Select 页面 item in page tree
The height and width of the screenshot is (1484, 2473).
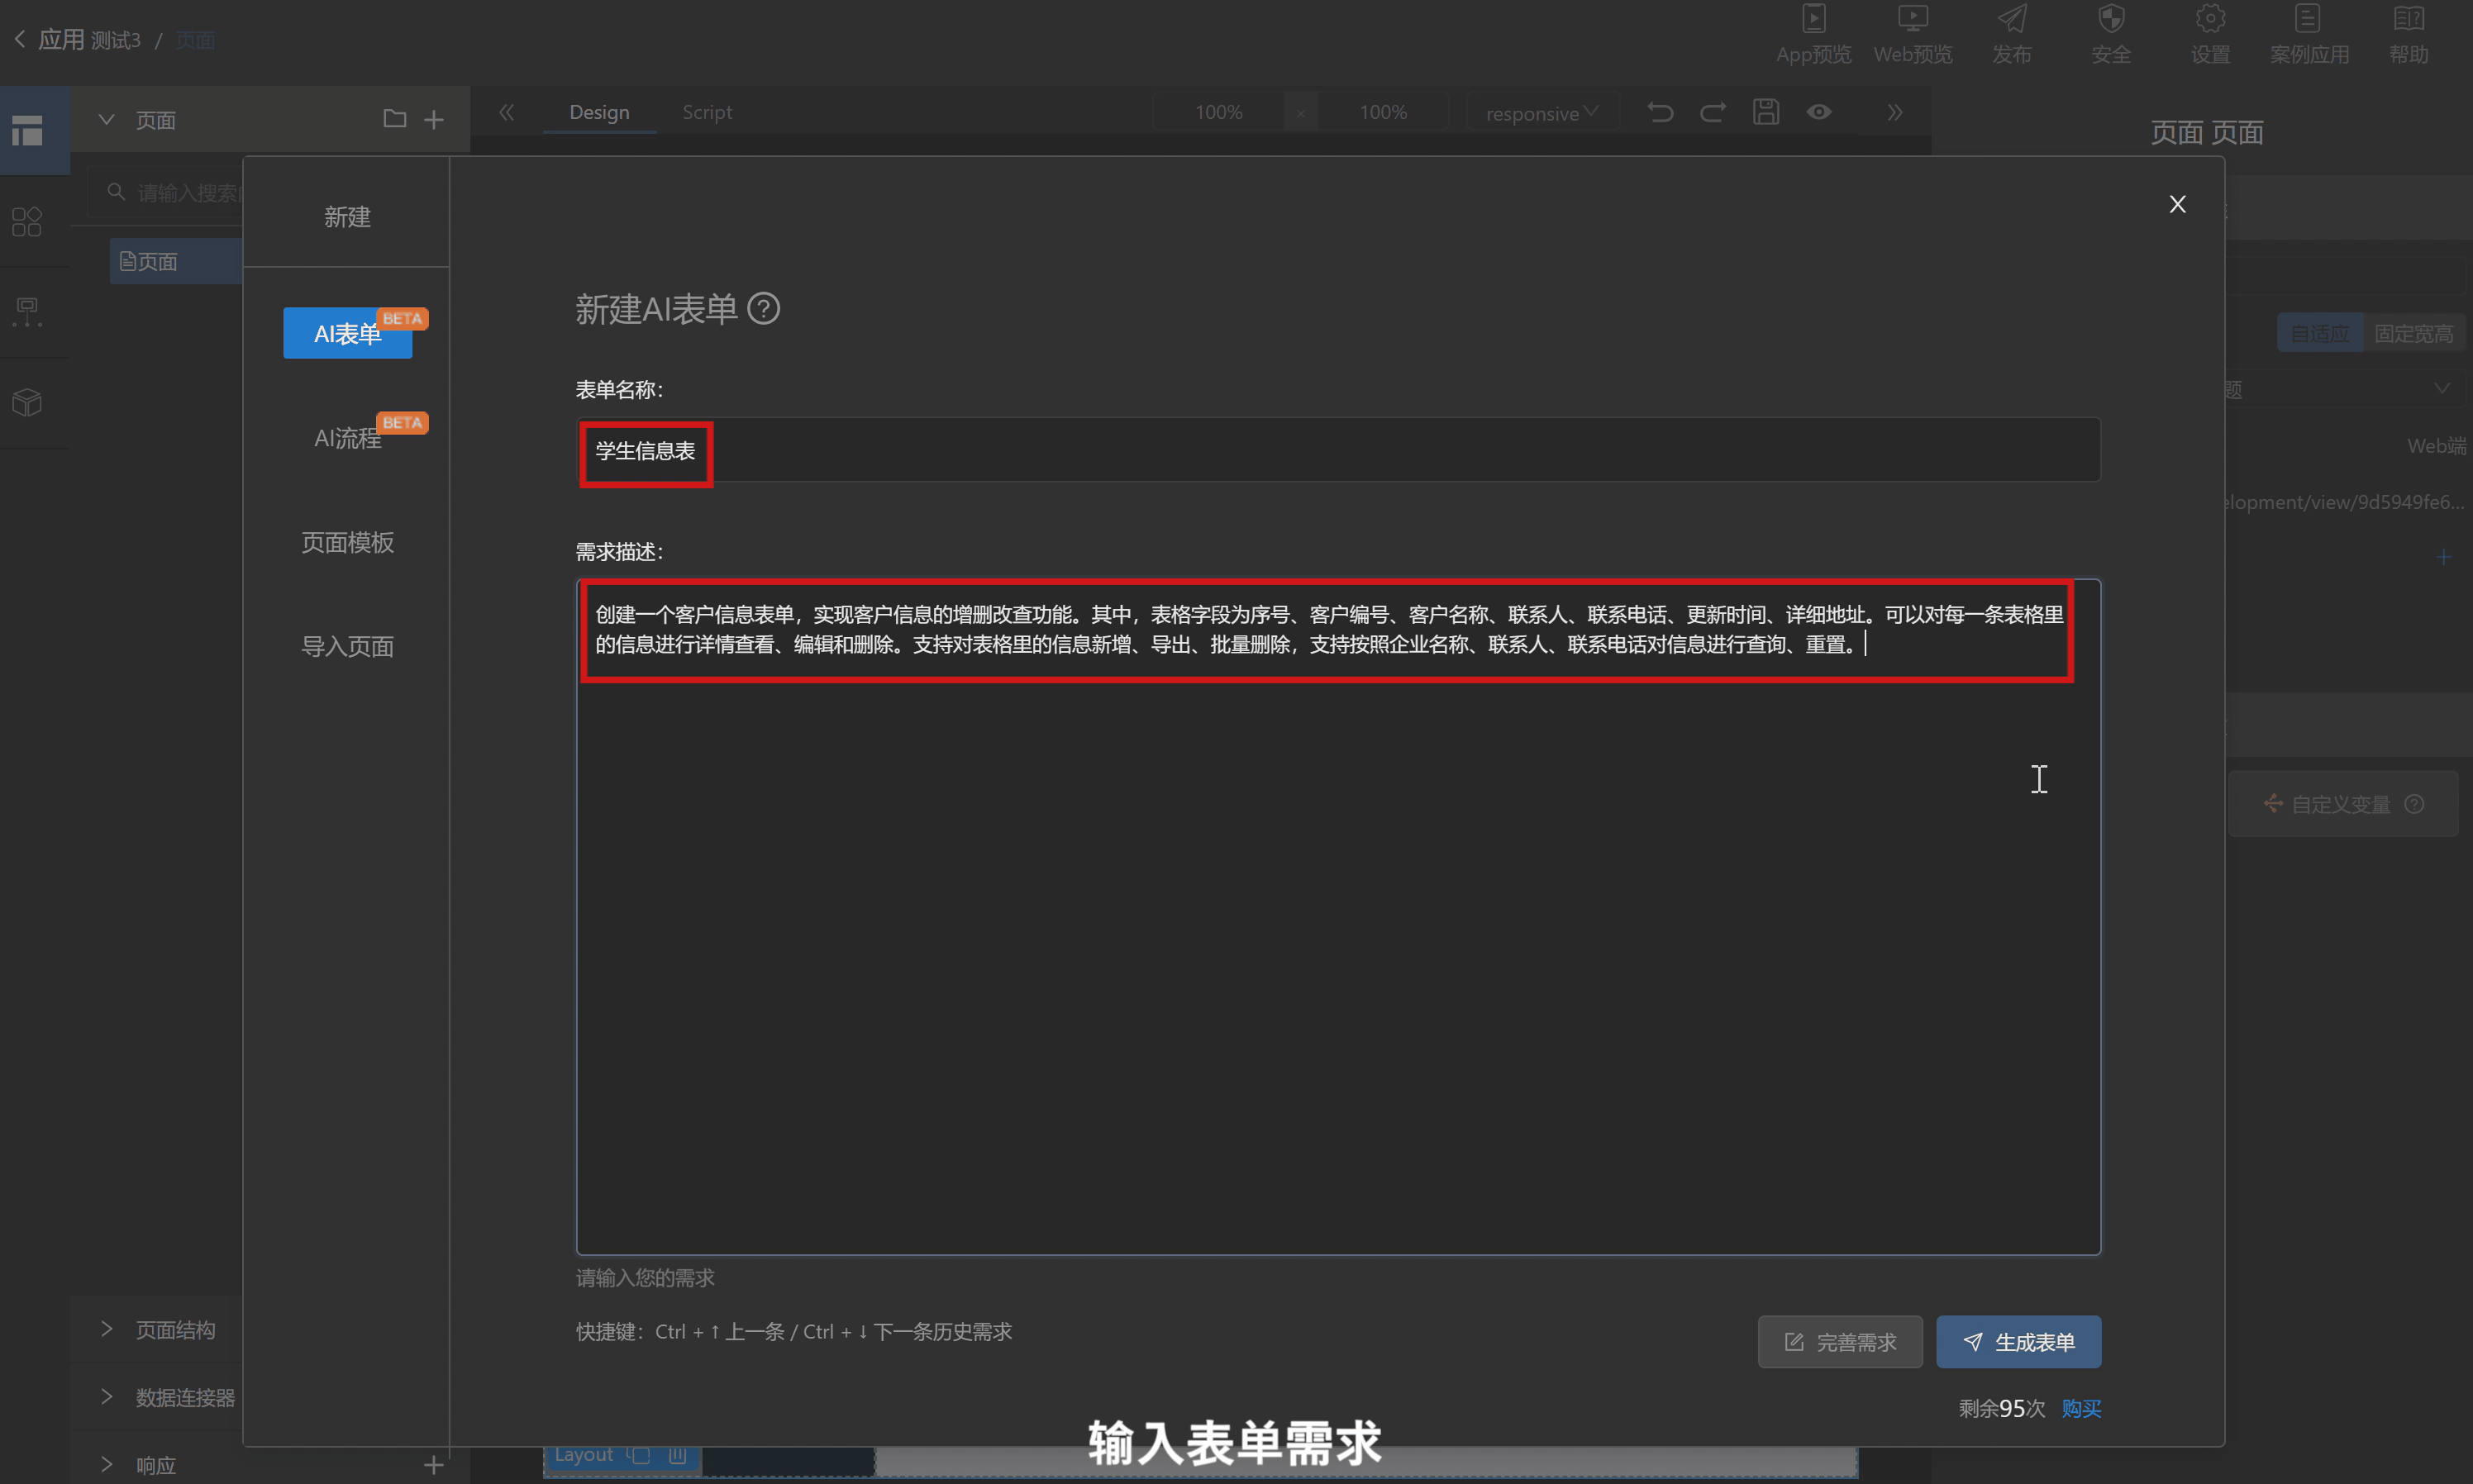coord(176,261)
